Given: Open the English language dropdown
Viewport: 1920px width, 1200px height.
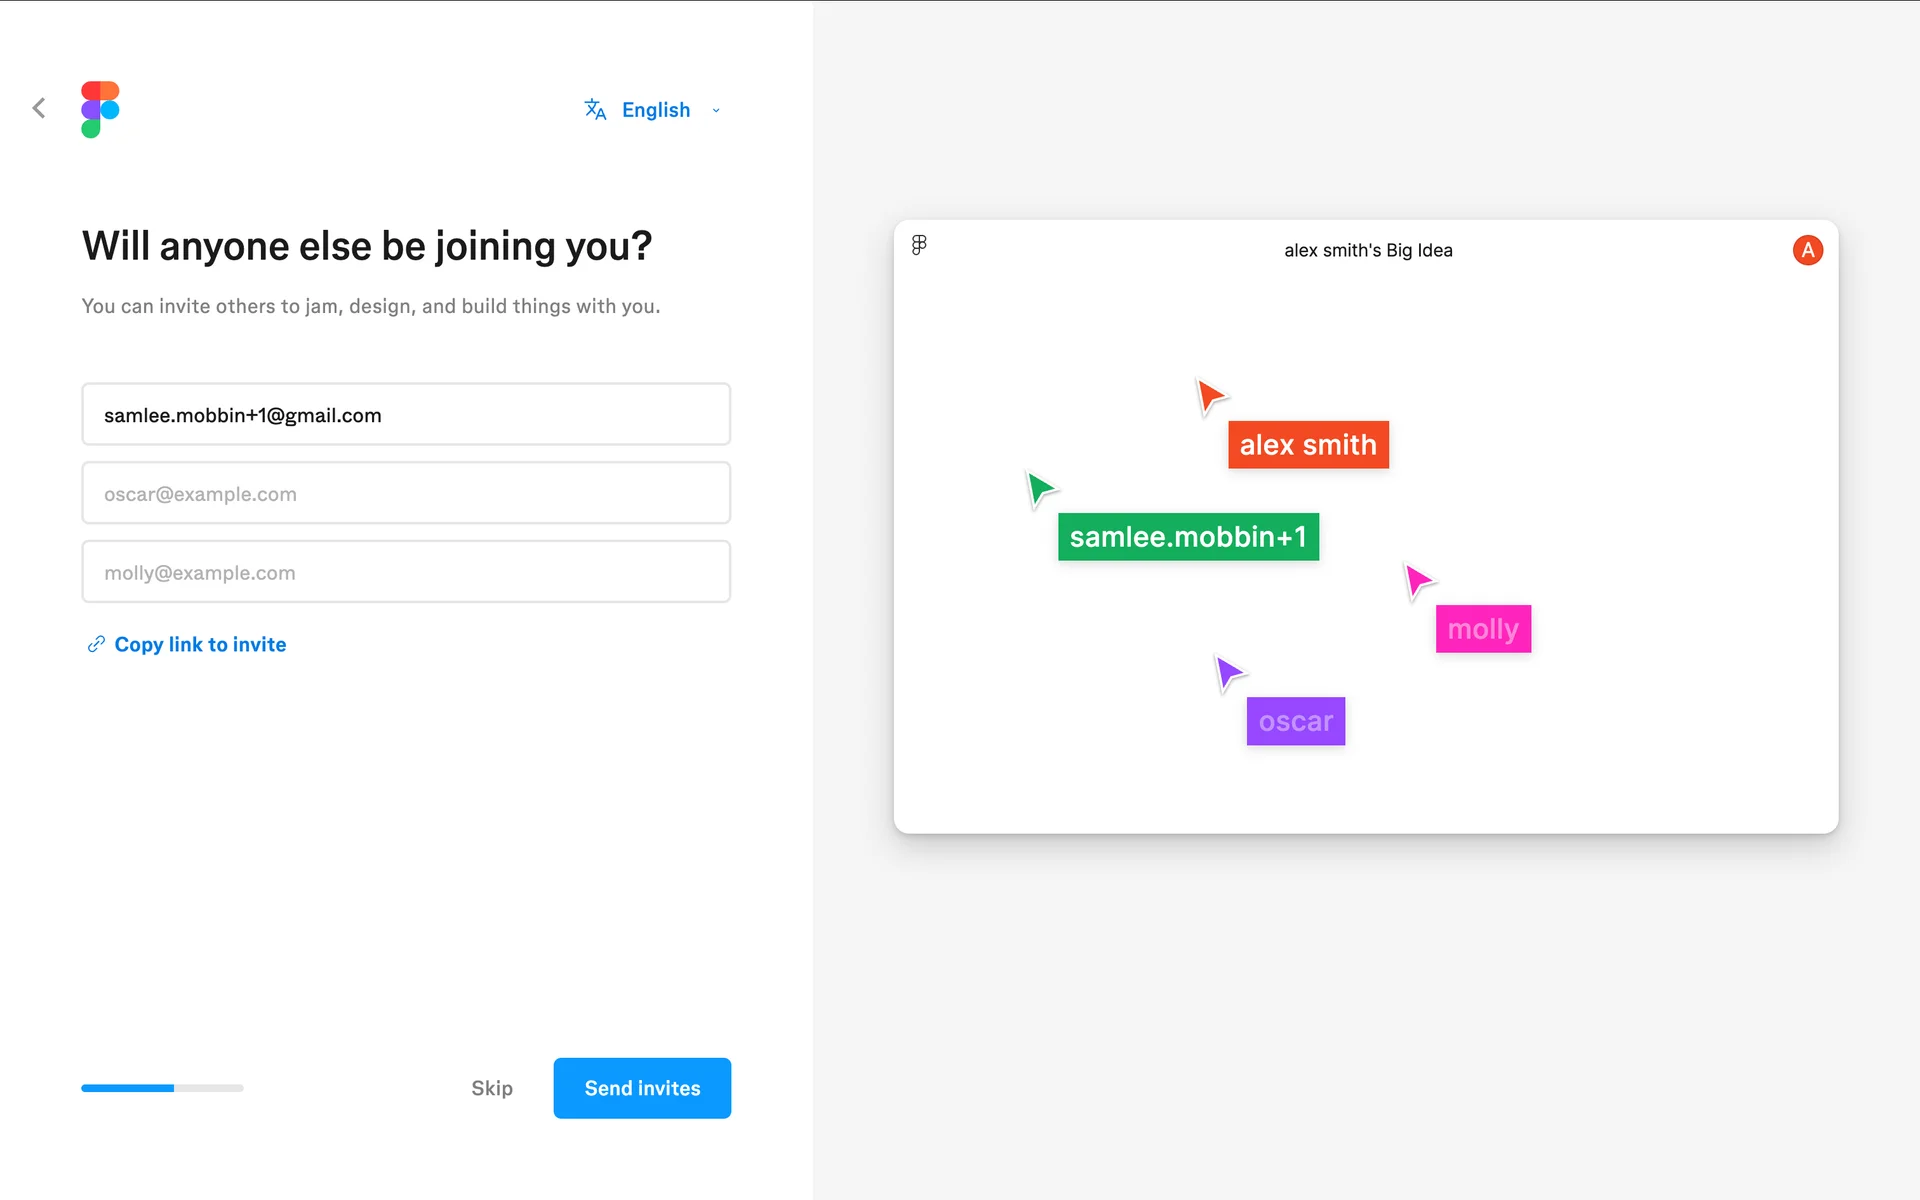Looking at the screenshot, I should click(655, 110).
